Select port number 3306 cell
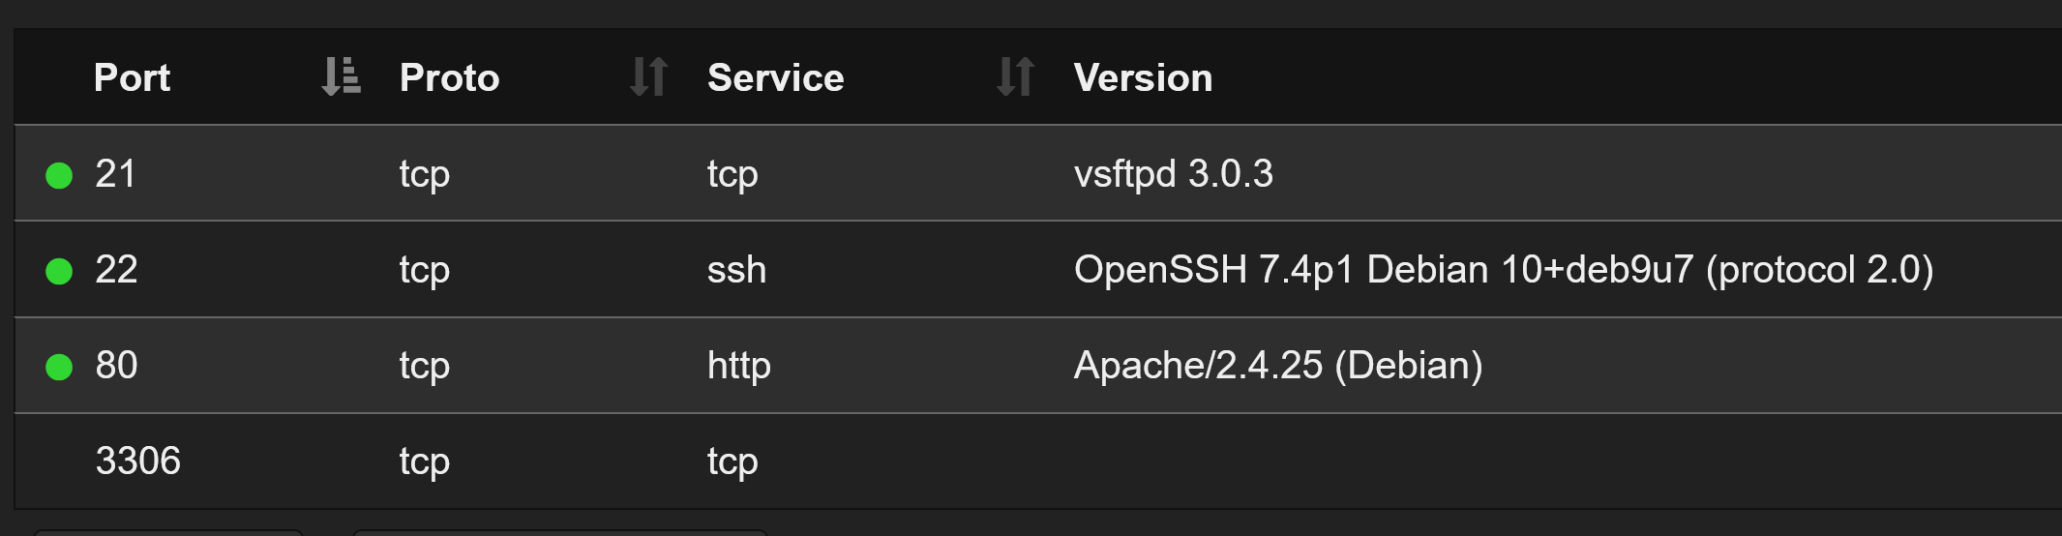 (x=138, y=461)
